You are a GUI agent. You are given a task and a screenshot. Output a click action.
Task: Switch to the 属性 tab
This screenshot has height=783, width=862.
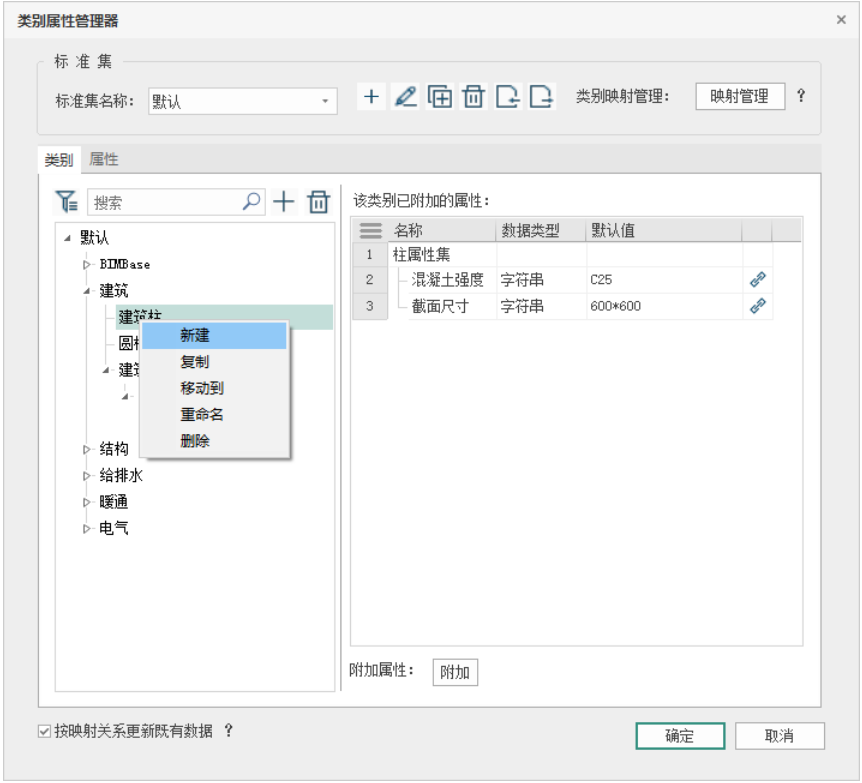tap(103, 159)
